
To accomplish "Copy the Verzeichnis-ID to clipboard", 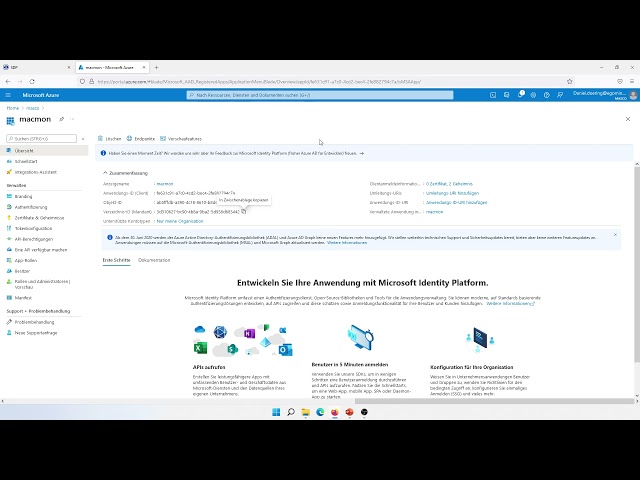I will 244,211.
